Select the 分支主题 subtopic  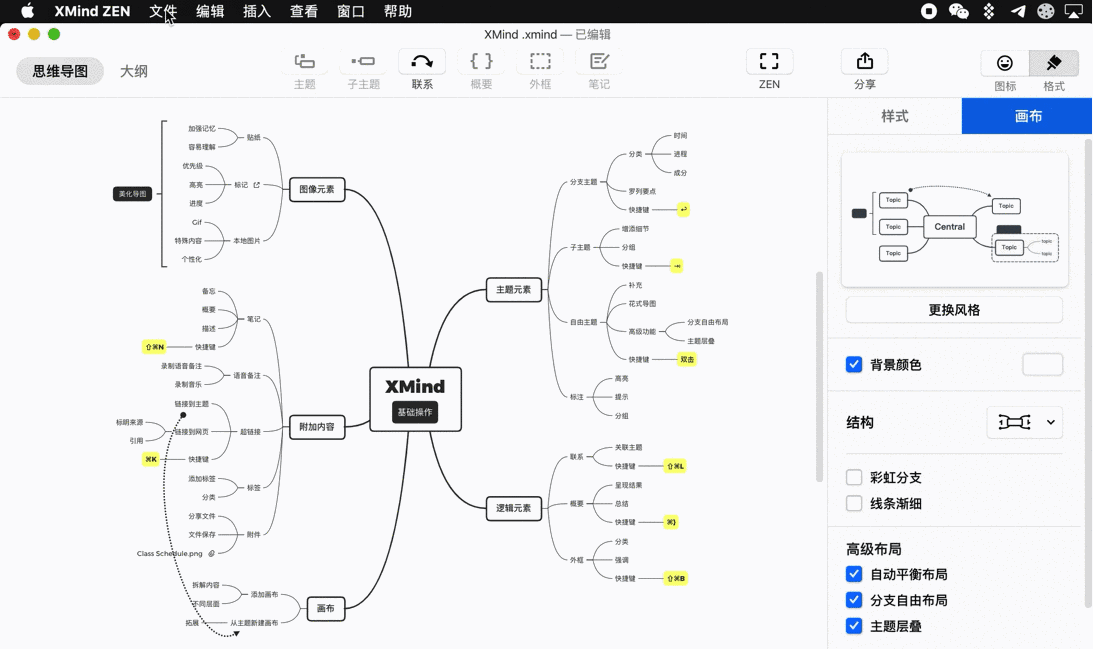point(583,182)
